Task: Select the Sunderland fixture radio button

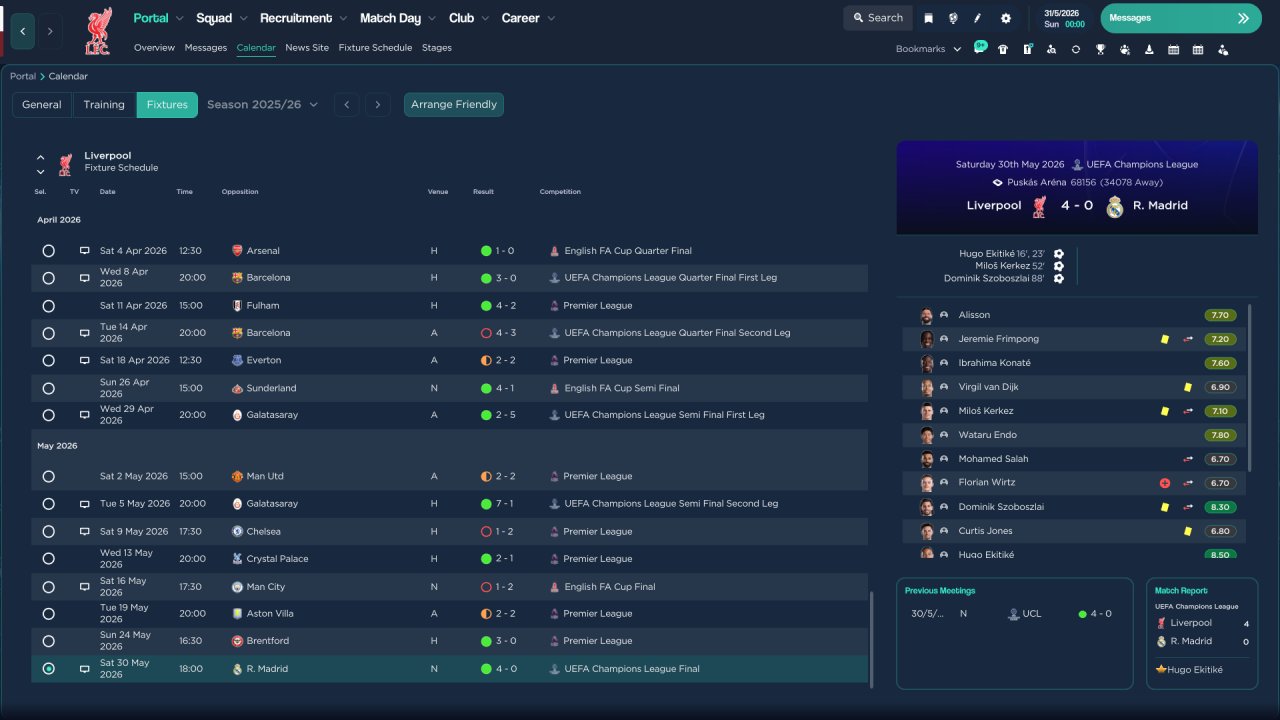Action: click(x=49, y=388)
